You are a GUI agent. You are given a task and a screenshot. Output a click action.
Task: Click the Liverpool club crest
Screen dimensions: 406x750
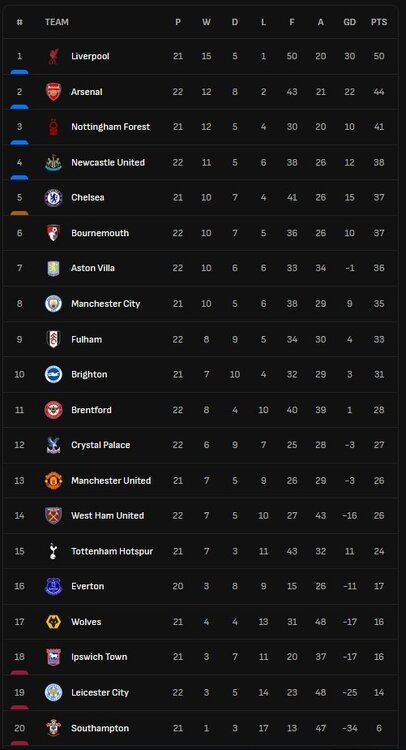(53, 56)
